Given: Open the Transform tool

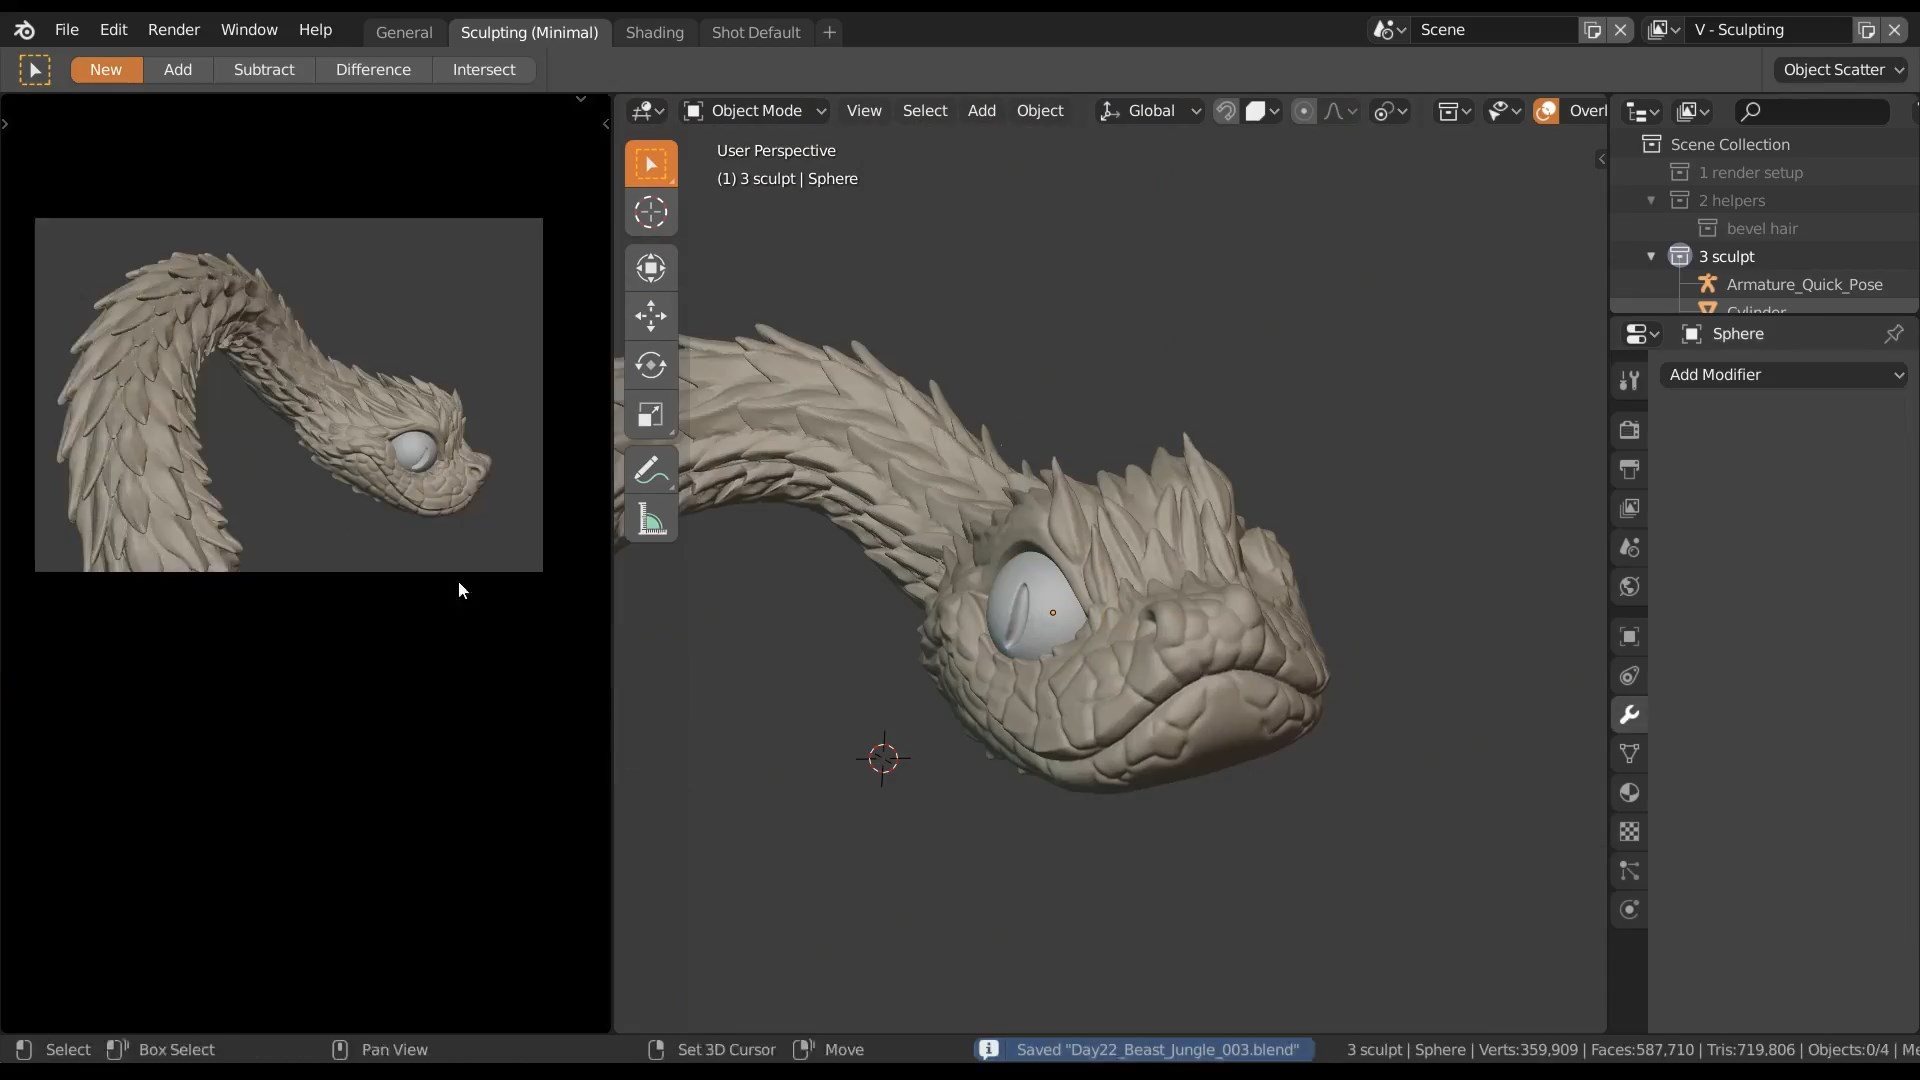Looking at the screenshot, I should [x=651, y=268].
